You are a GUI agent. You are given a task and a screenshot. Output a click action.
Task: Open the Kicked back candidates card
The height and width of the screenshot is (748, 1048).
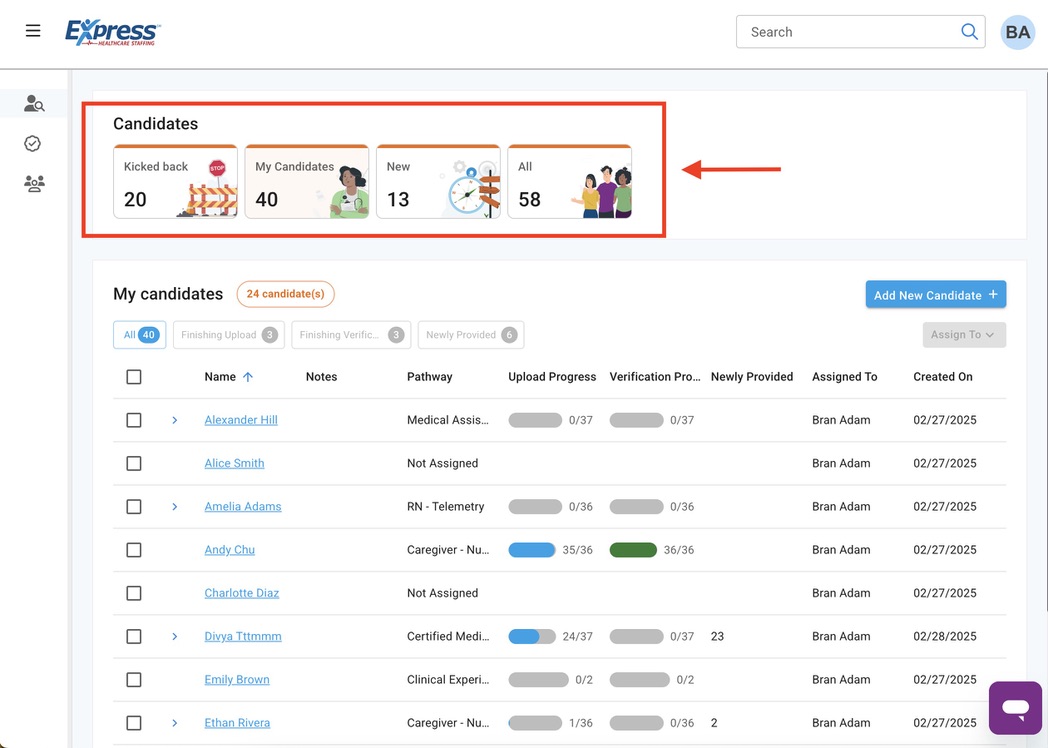pyautogui.click(x=175, y=182)
